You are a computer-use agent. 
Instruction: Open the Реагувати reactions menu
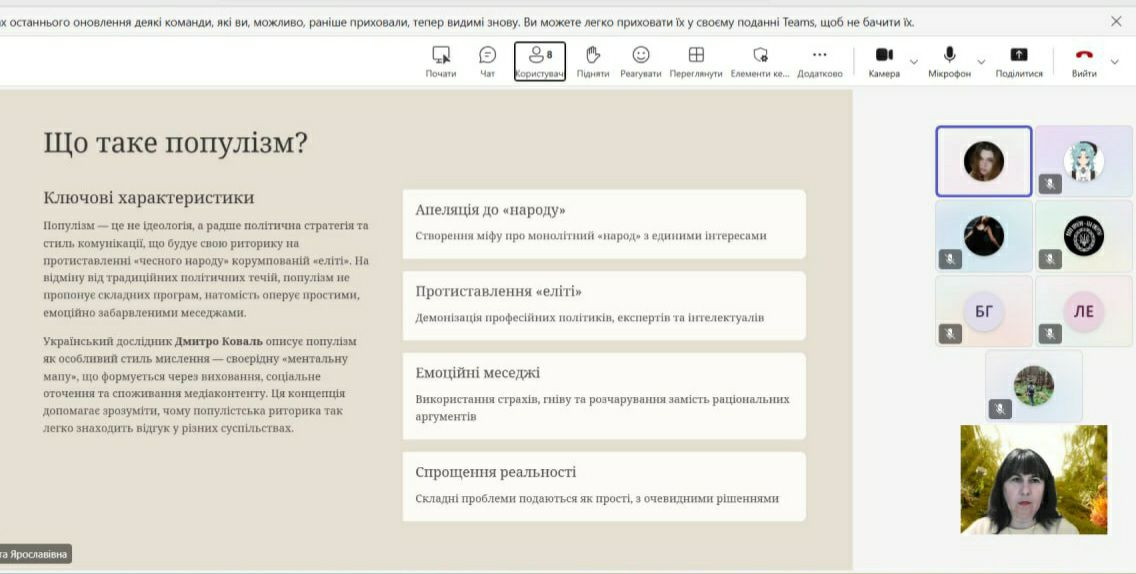(640, 62)
